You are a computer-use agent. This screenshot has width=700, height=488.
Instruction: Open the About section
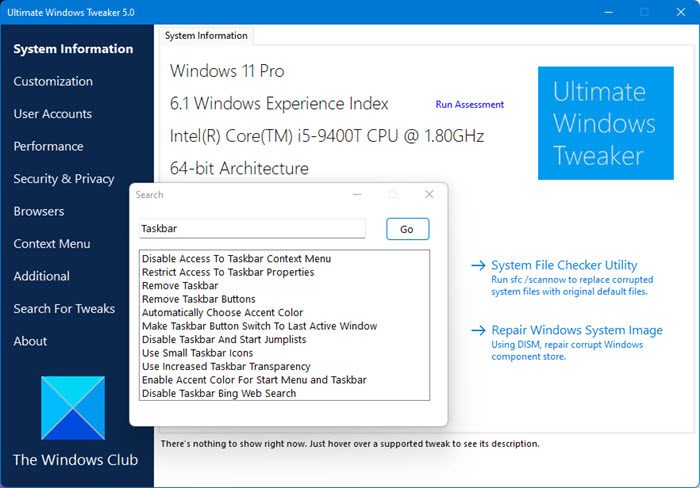click(30, 341)
